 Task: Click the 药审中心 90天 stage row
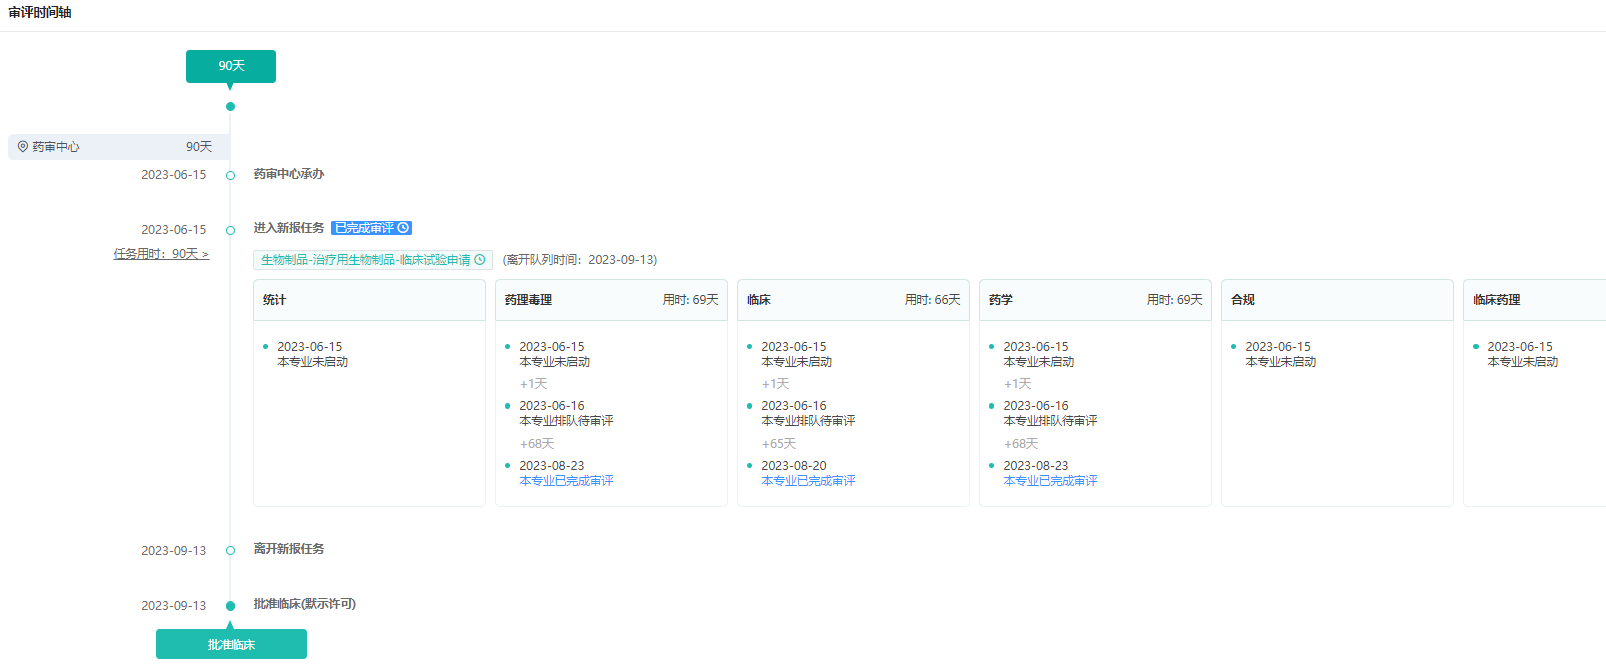pos(118,147)
